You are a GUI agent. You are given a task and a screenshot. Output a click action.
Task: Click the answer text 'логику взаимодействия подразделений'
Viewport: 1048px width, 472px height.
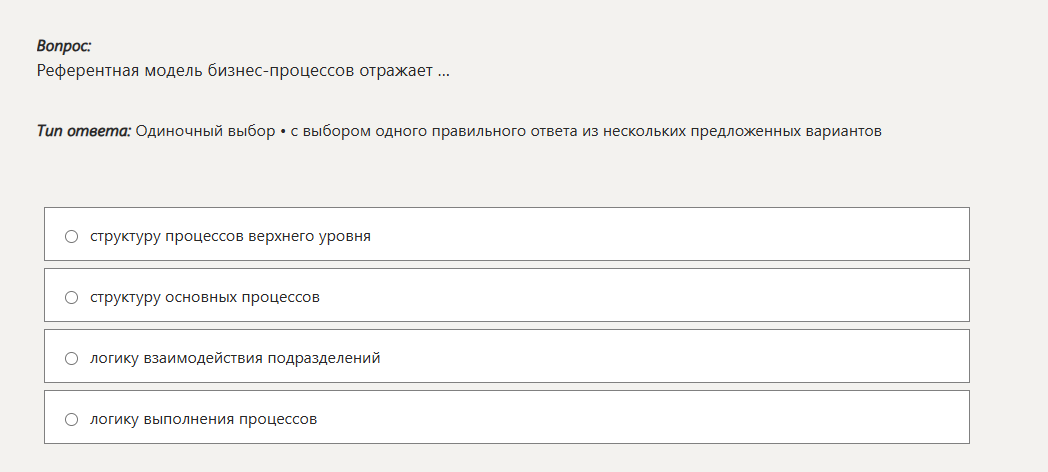tap(235, 358)
